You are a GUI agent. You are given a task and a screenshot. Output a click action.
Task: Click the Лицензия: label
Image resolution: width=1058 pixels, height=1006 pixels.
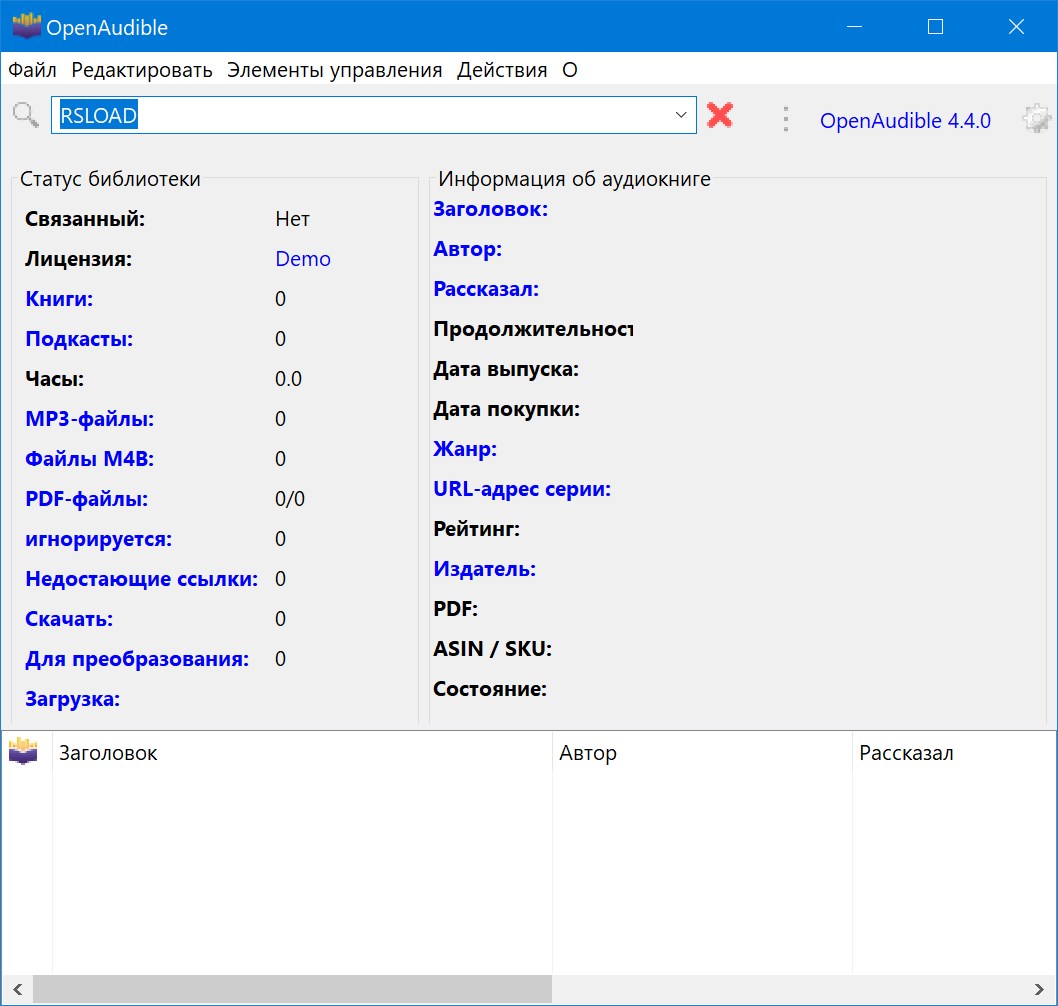(x=79, y=259)
